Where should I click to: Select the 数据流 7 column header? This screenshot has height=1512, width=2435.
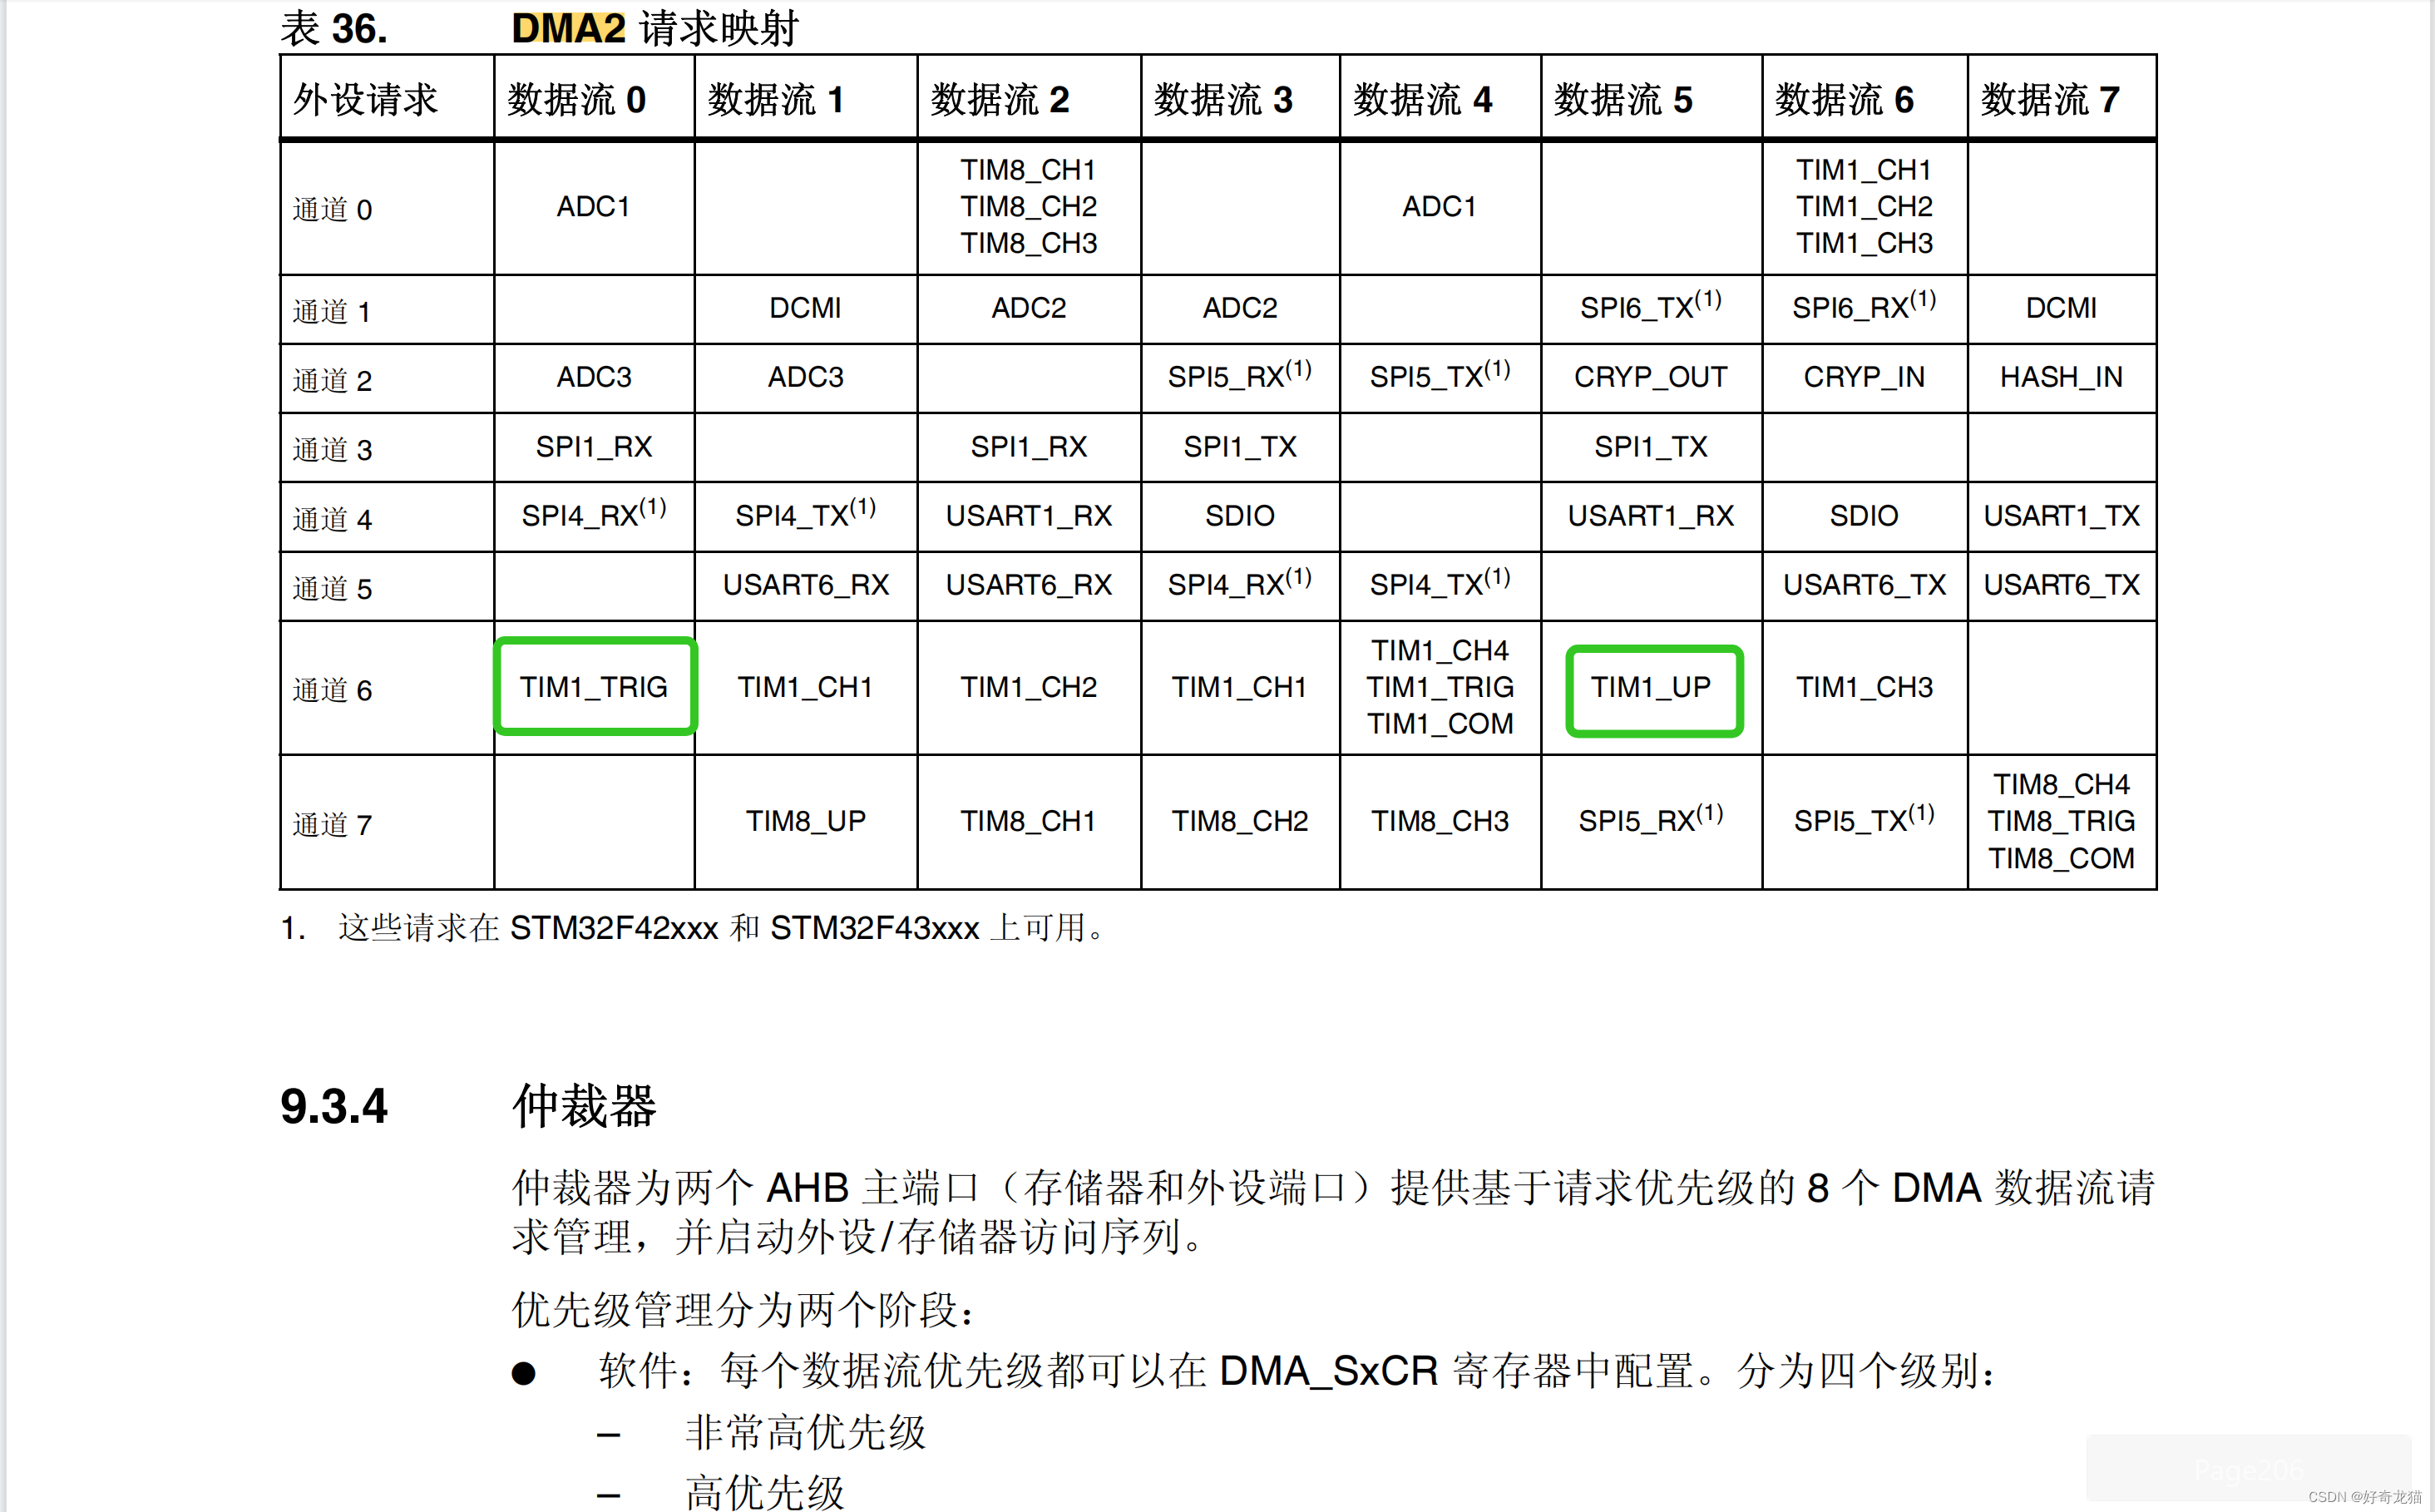2050,100
